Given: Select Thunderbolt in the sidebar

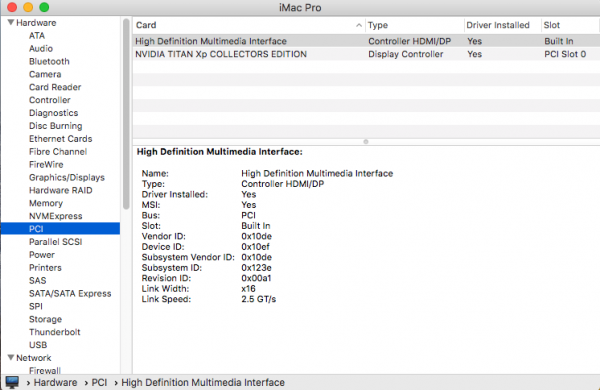Looking at the screenshot, I should pyautogui.click(x=55, y=332).
